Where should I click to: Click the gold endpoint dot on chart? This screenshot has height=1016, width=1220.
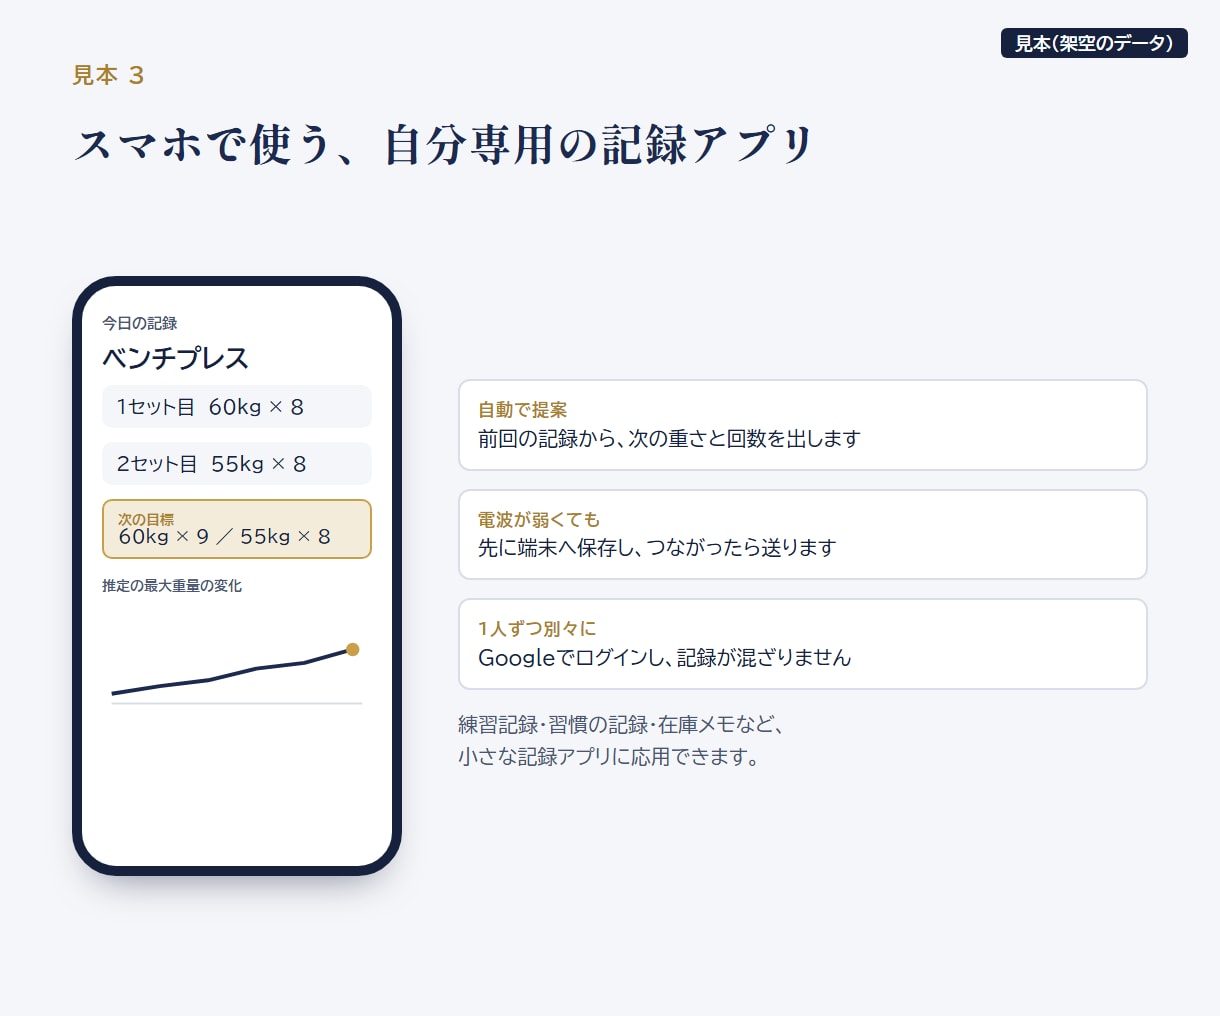click(x=352, y=650)
